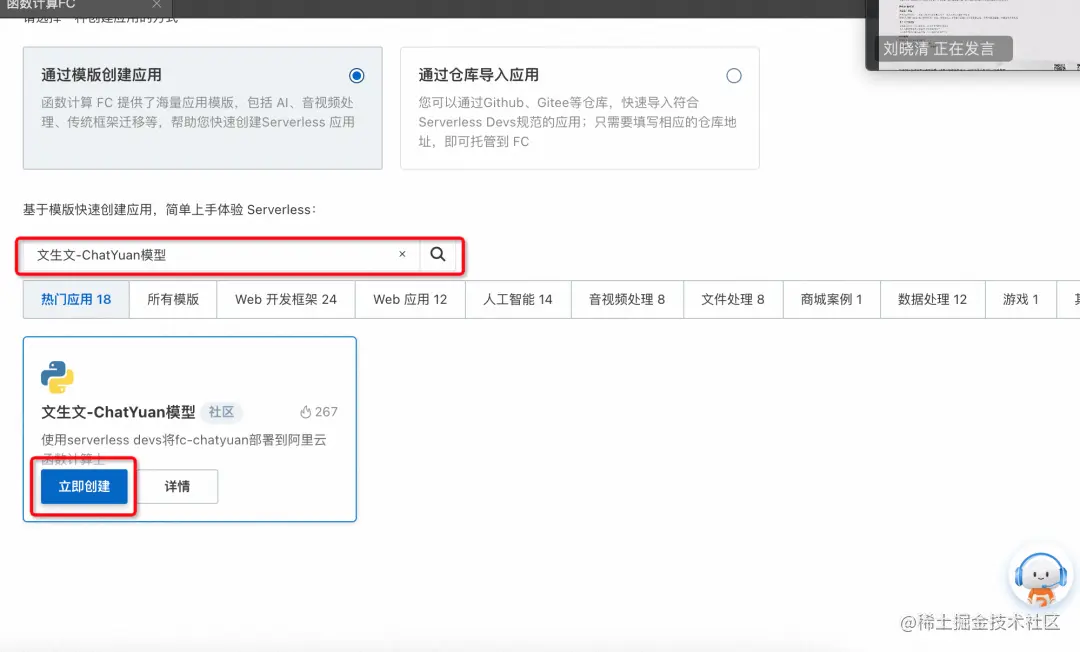Open 数据处理 12 tab
The height and width of the screenshot is (652, 1080).
click(933, 299)
